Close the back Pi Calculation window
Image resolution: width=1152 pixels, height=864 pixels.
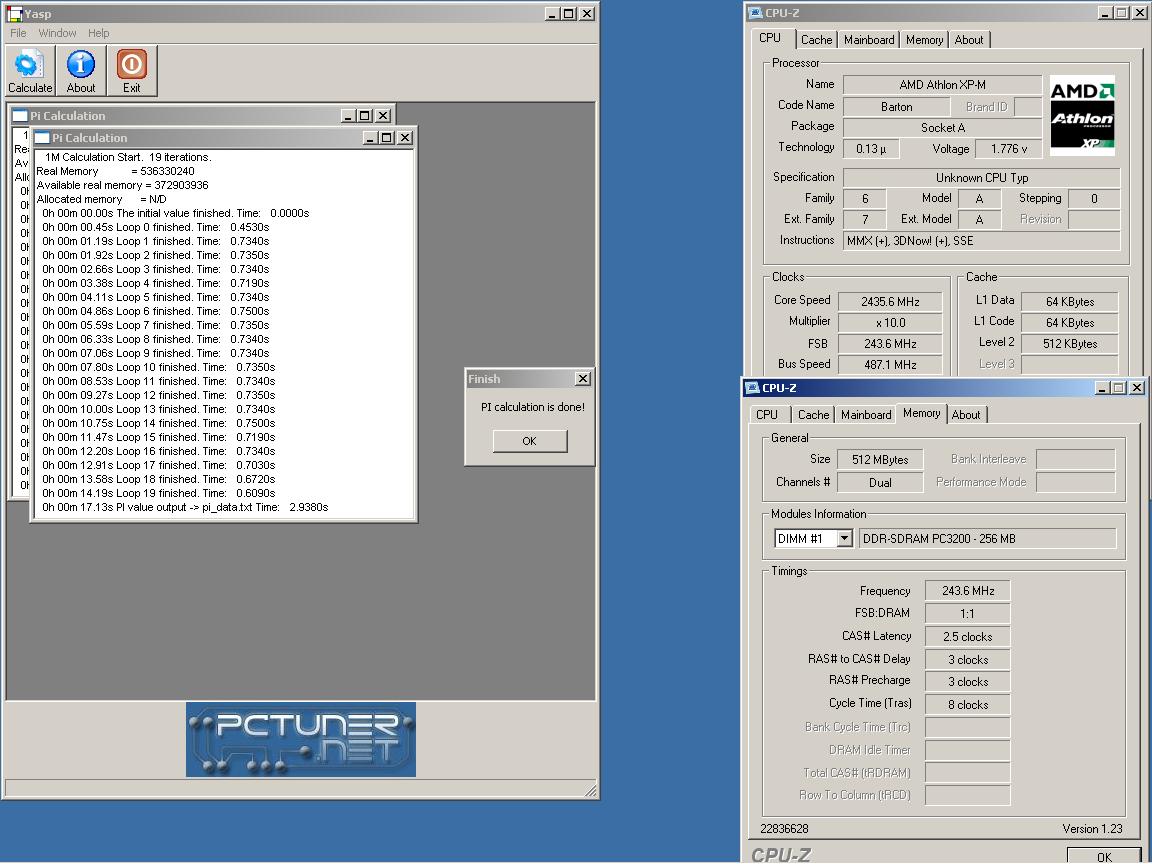pyautogui.click(x=383, y=115)
